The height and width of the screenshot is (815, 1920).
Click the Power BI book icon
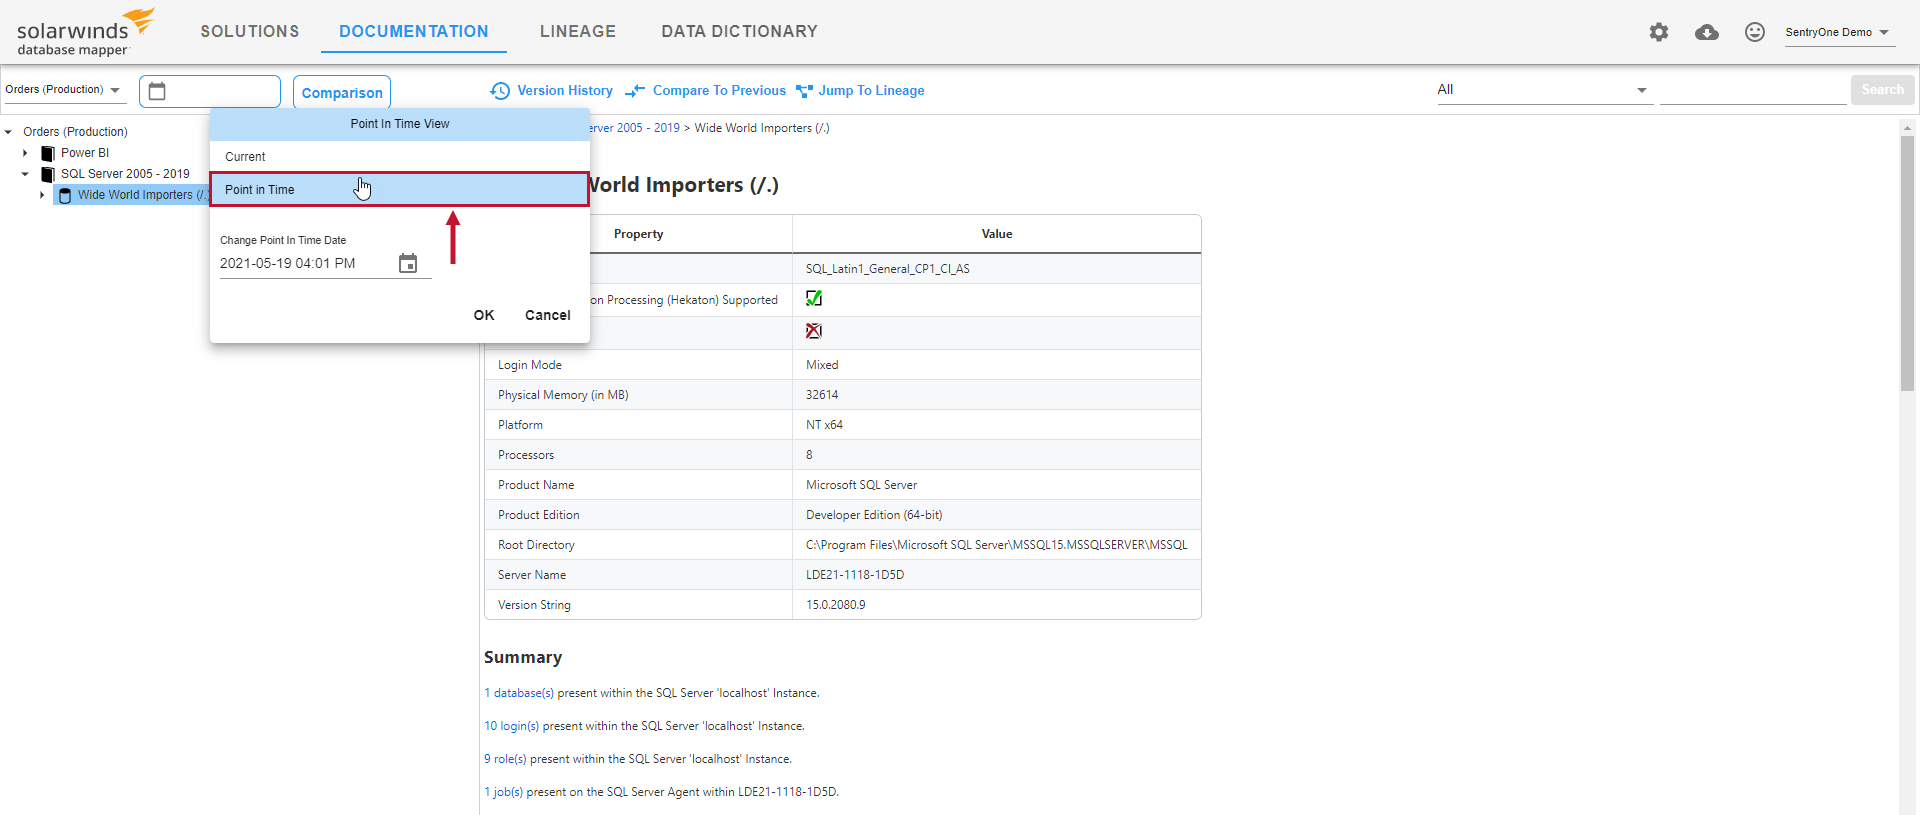(48, 153)
